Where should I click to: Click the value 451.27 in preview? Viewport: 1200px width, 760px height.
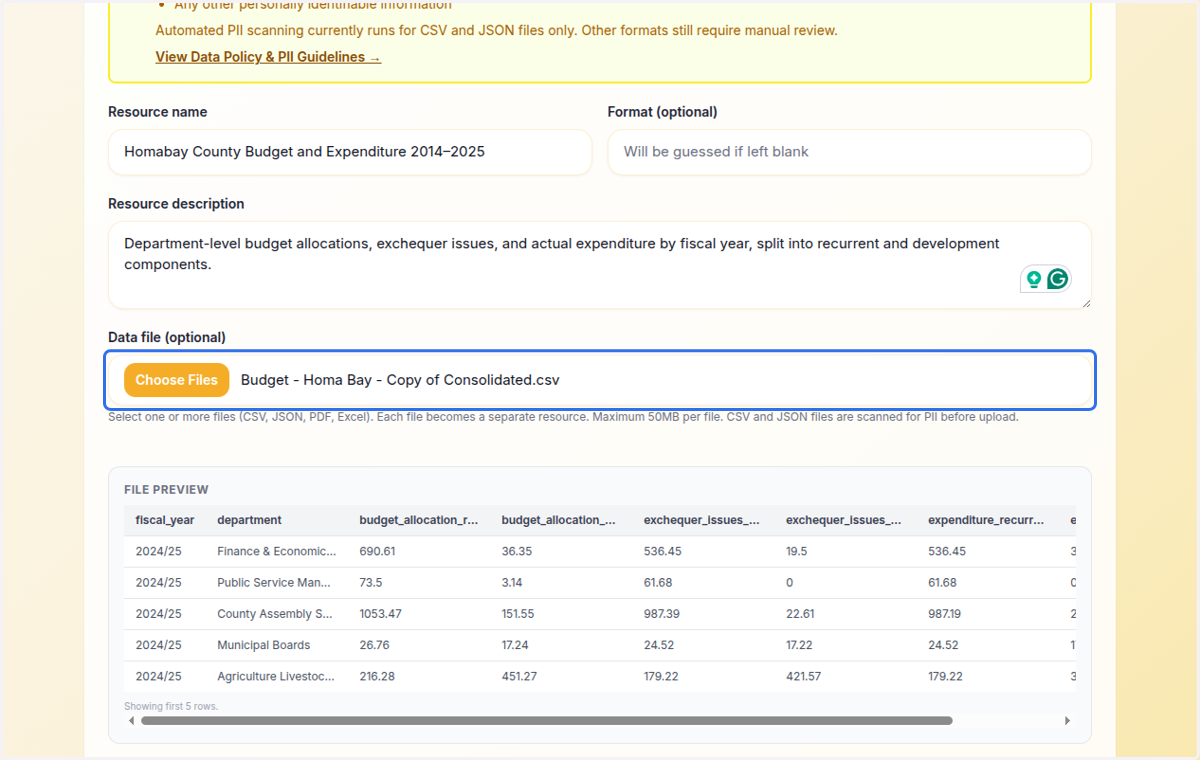[519, 676]
